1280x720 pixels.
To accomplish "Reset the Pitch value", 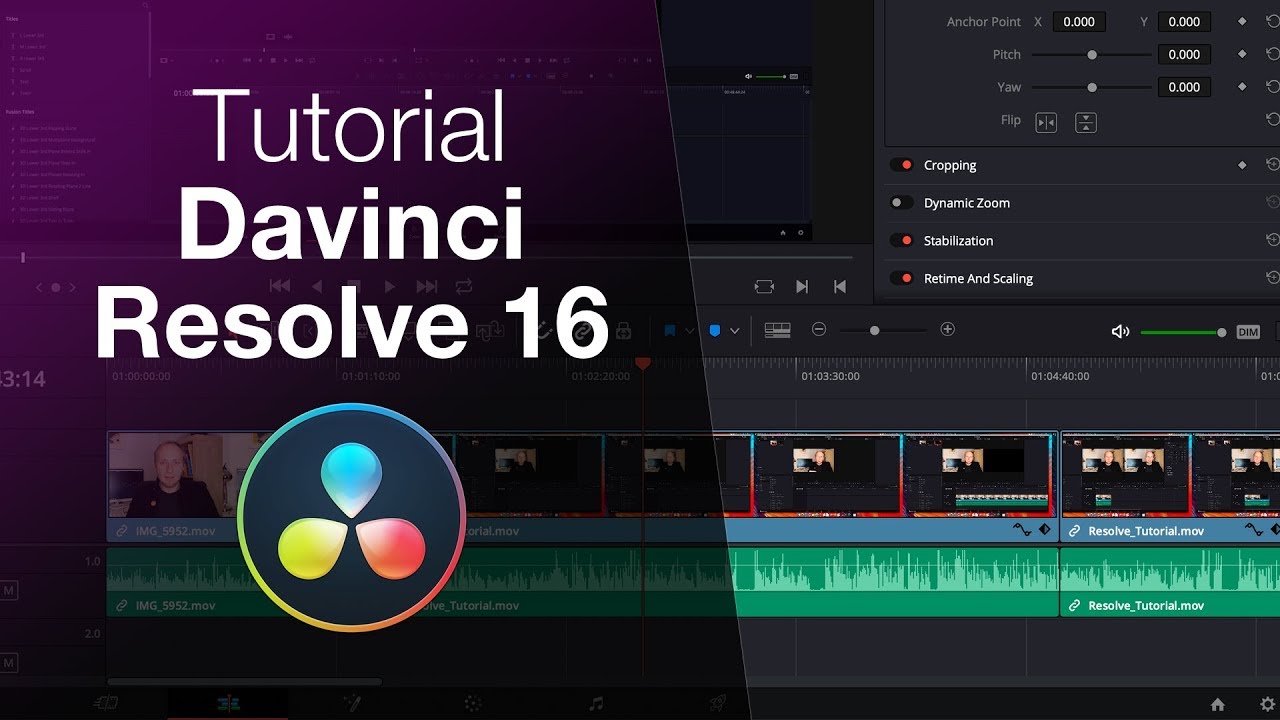I will point(1272,54).
